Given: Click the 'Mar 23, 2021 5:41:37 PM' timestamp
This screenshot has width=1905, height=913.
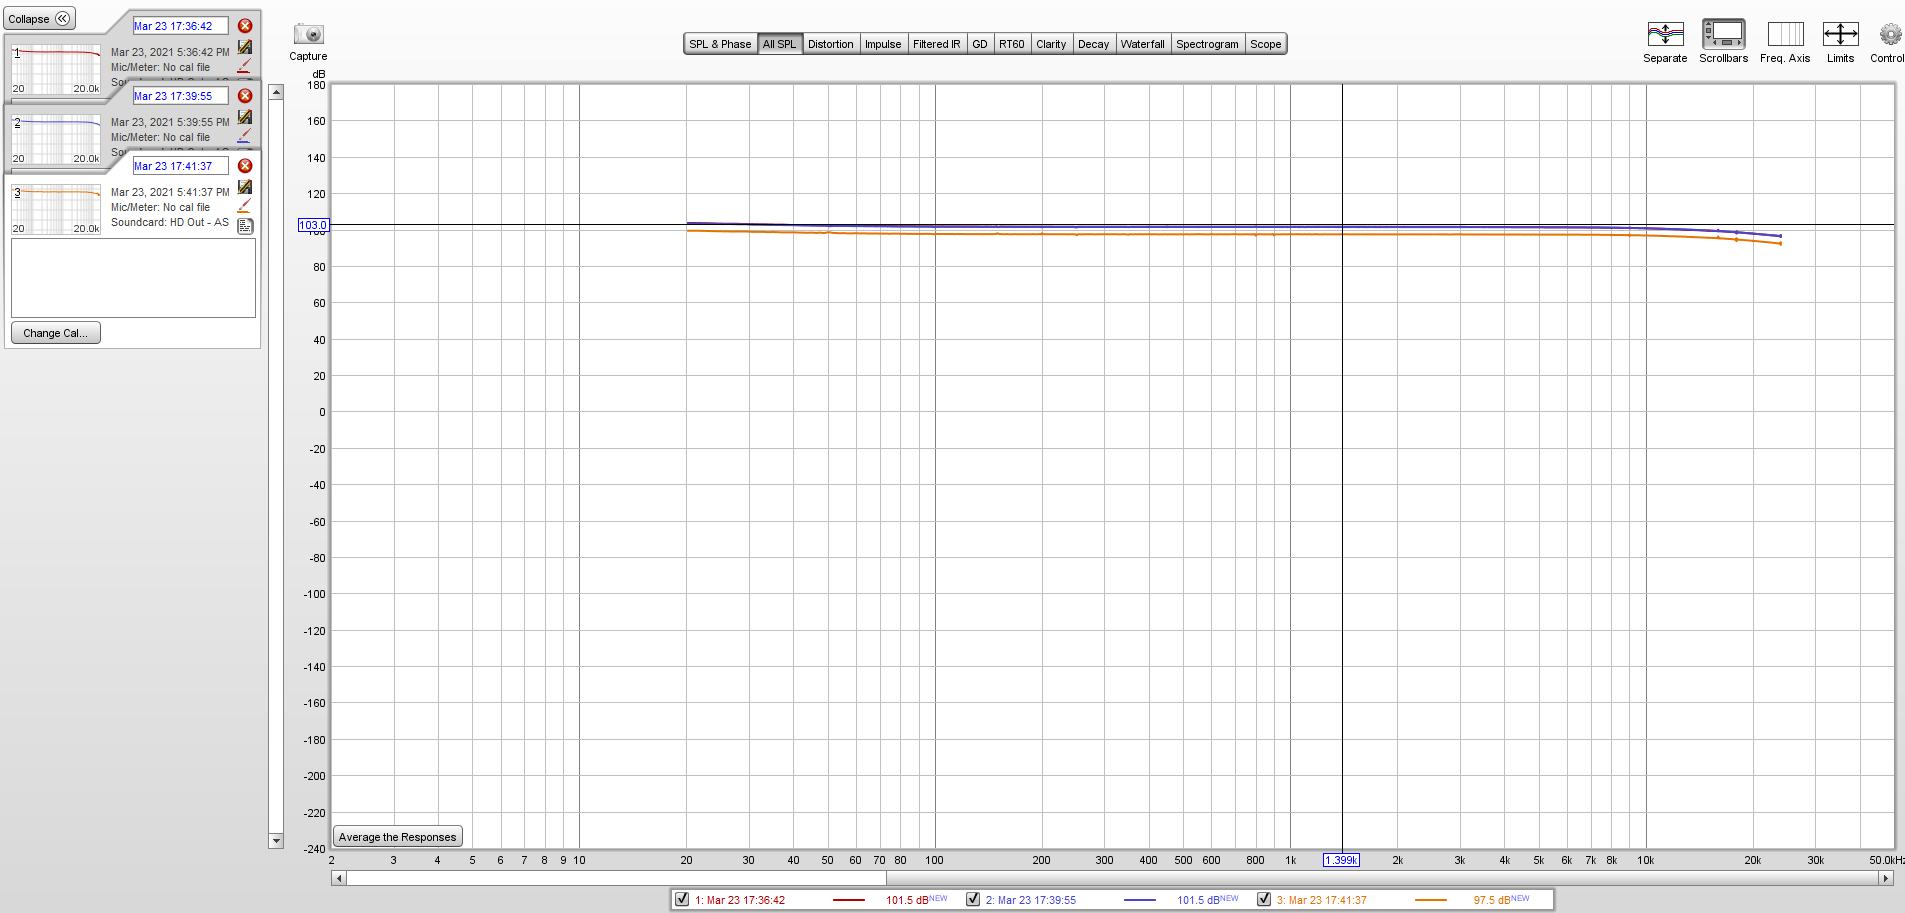Looking at the screenshot, I should pyautogui.click(x=170, y=192).
